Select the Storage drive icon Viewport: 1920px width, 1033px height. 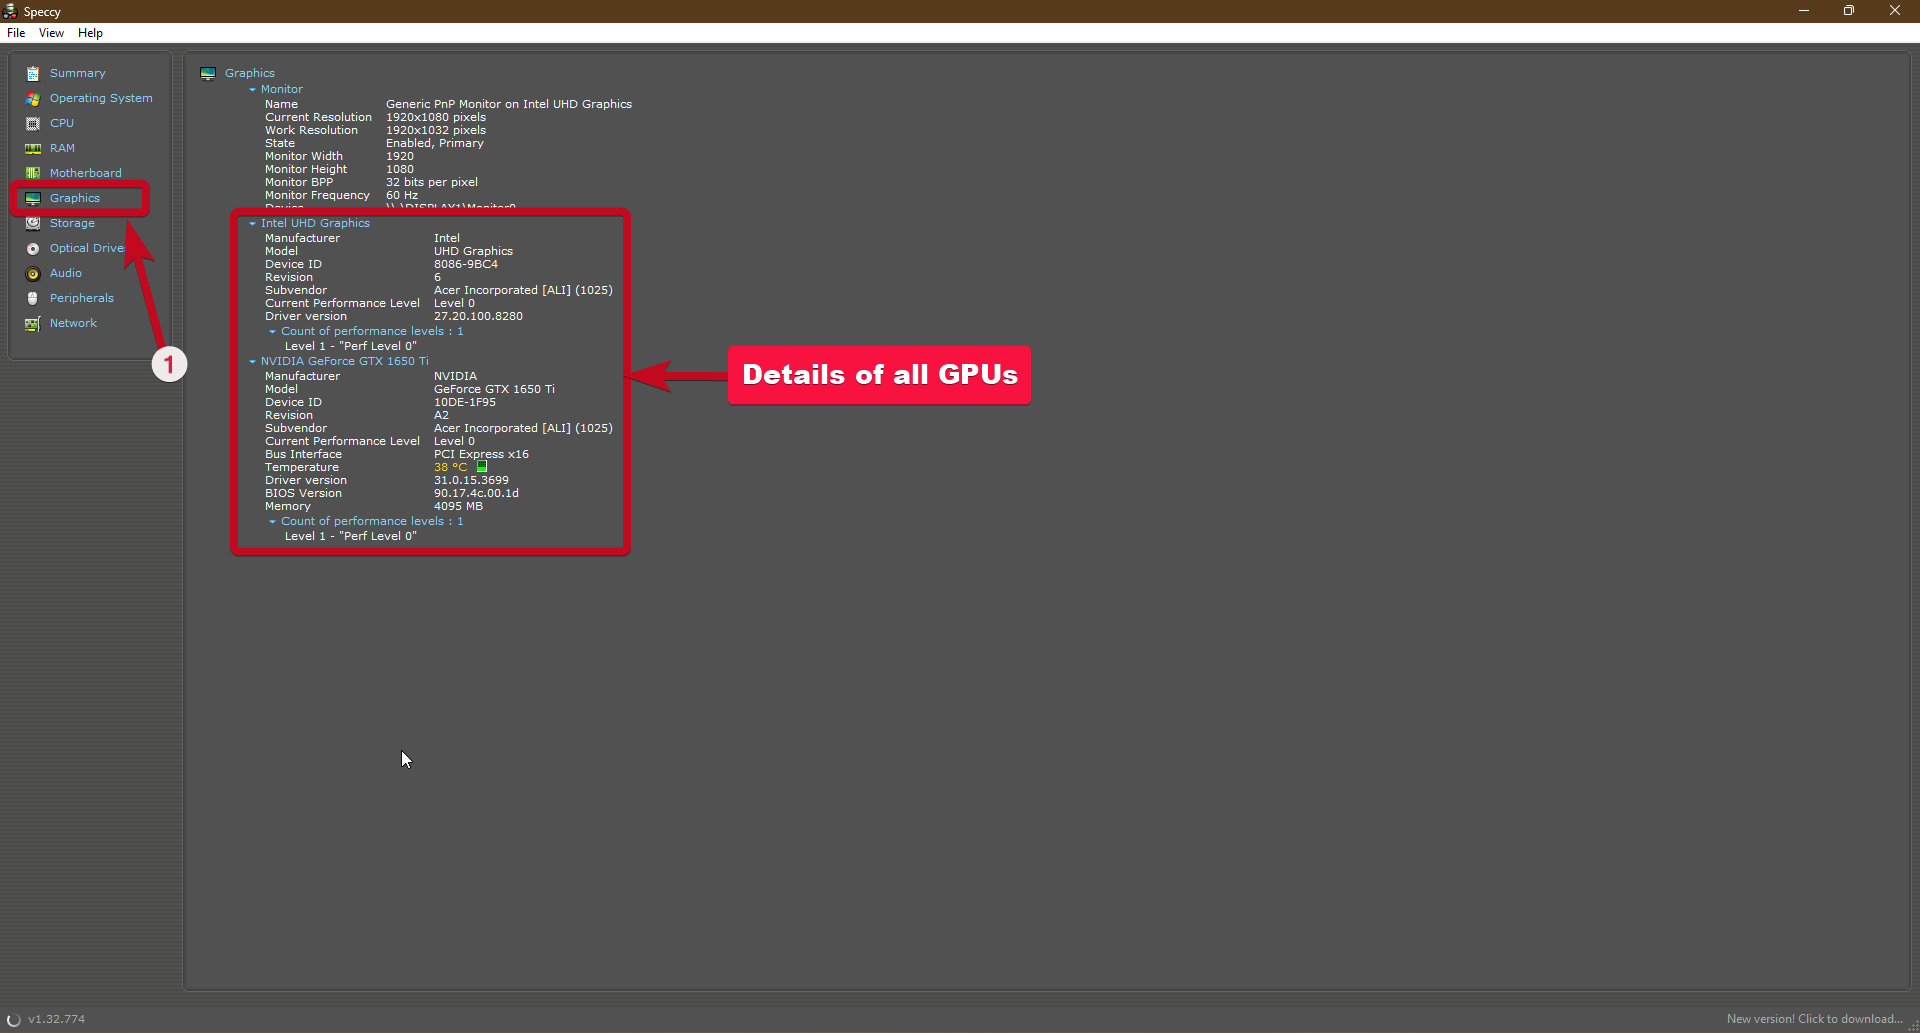click(x=33, y=223)
